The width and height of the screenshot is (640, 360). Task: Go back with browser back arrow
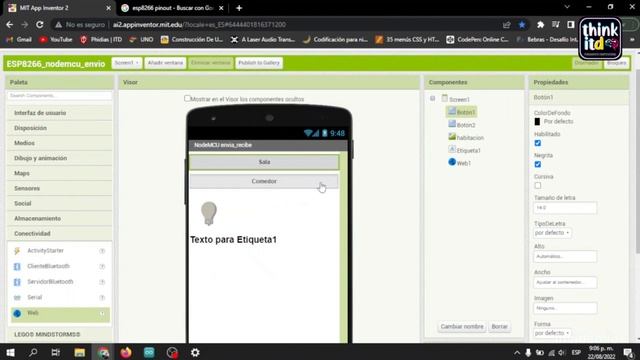9,24
